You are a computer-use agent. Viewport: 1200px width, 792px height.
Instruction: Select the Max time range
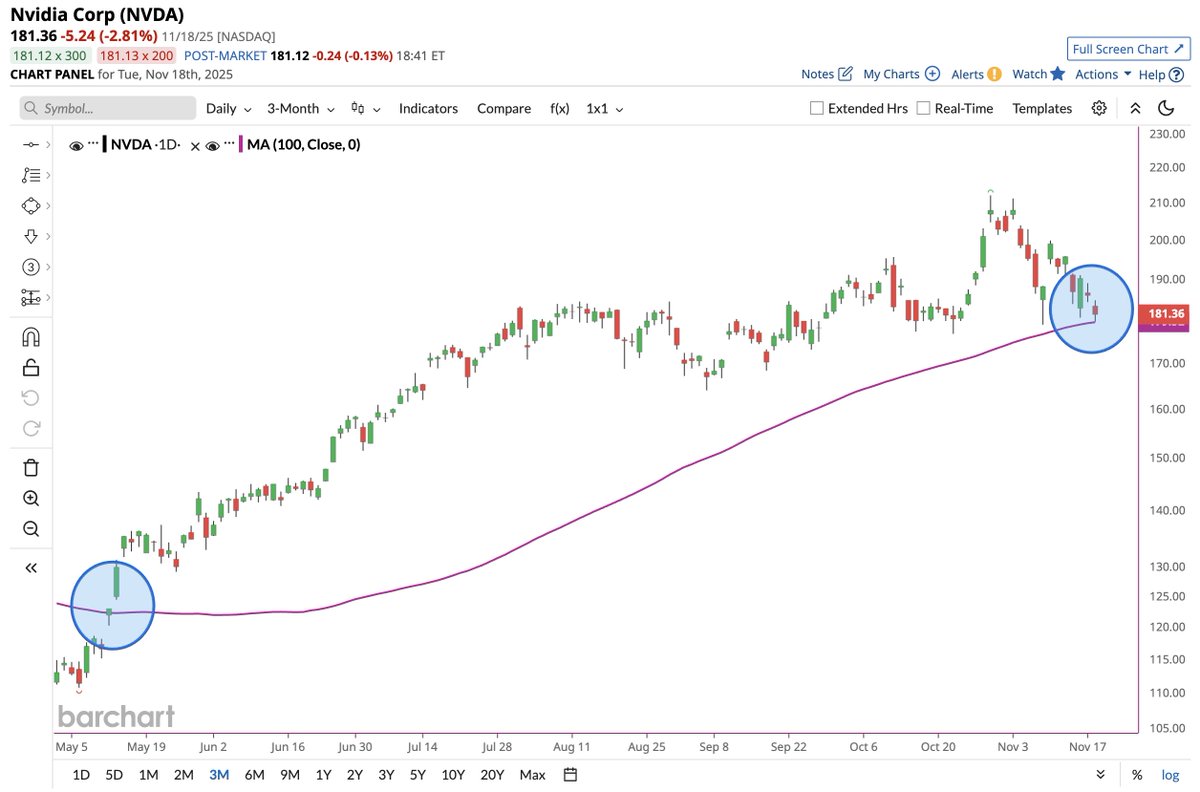[532, 775]
